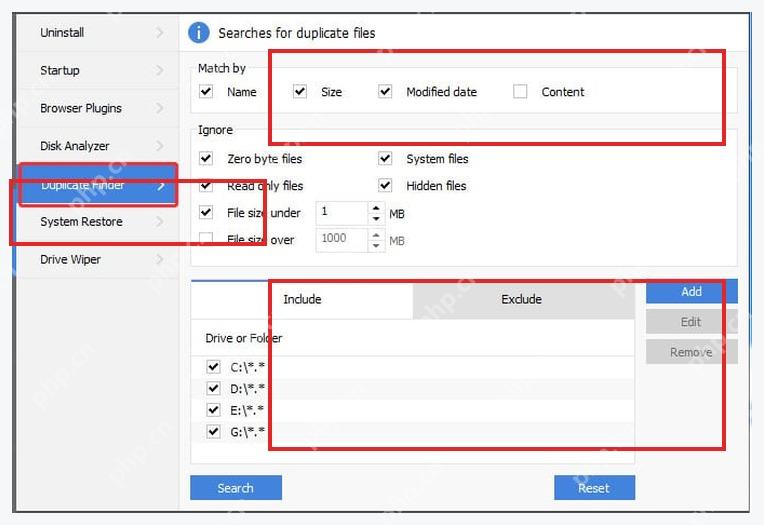Screen dimensions: 764x525
Task: Increase File size under value
Action: 376,208
